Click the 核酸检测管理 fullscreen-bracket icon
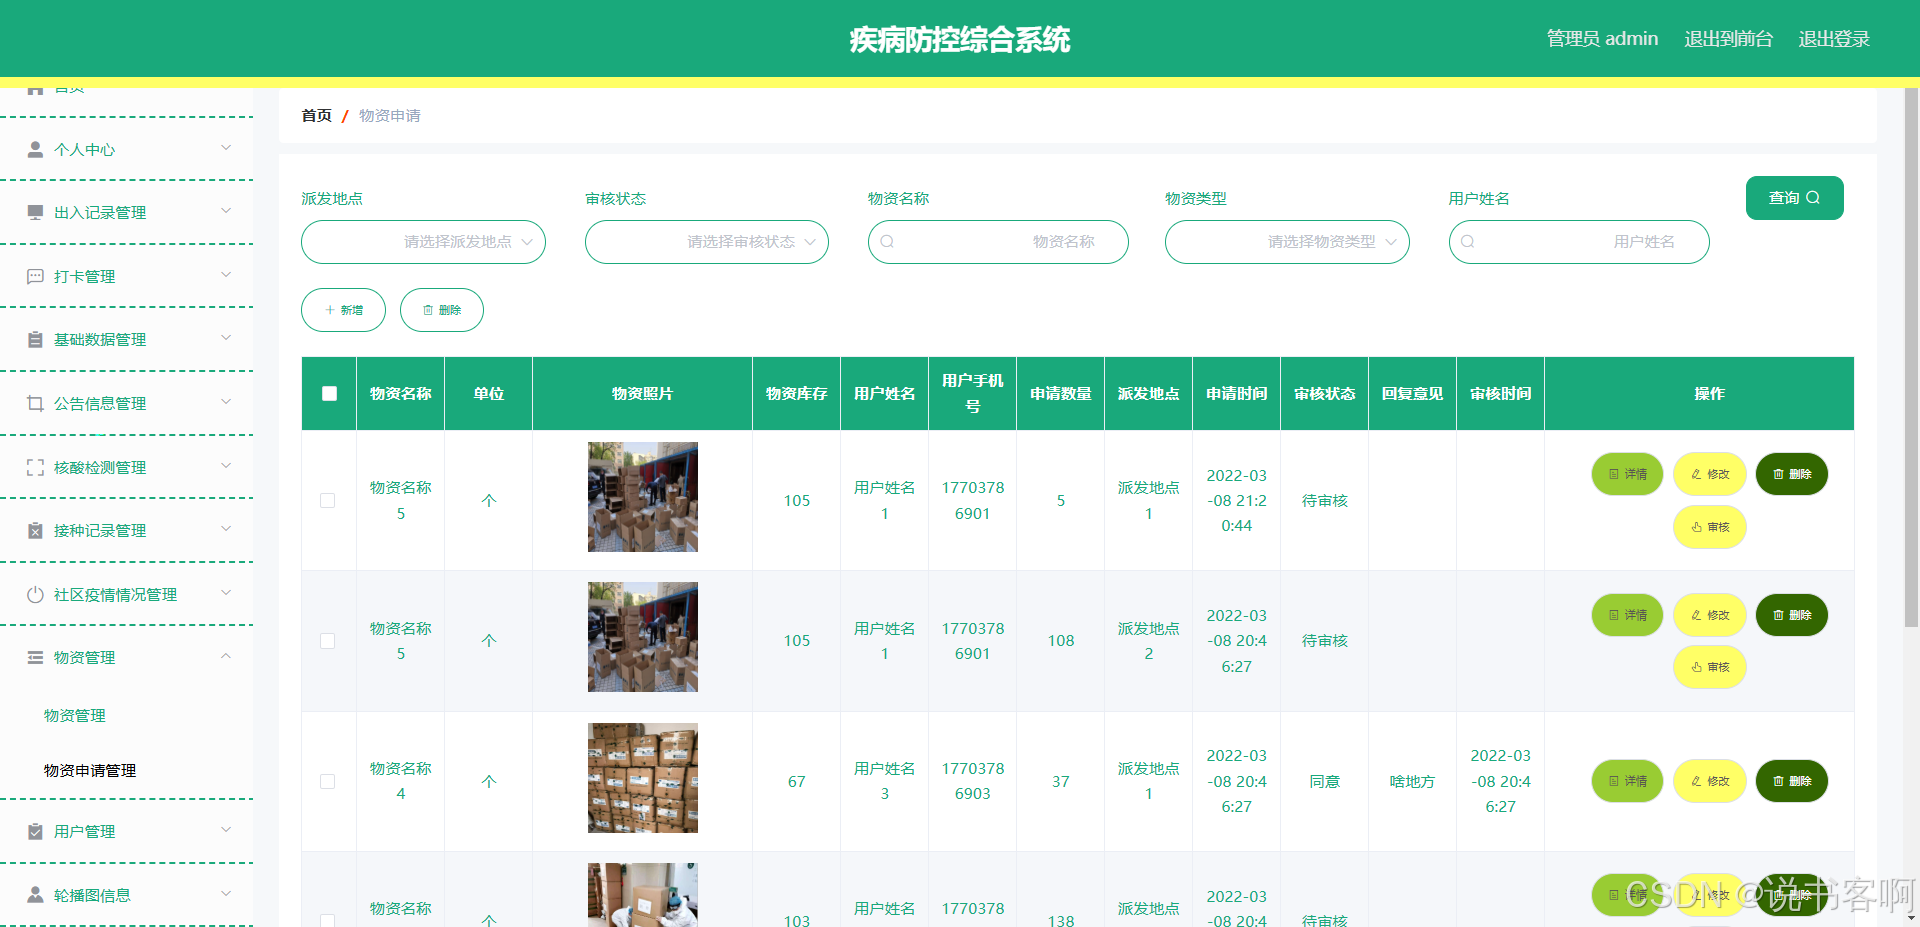Image resolution: width=1920 pixels, height=927 pixels. (x=35, y=467)
